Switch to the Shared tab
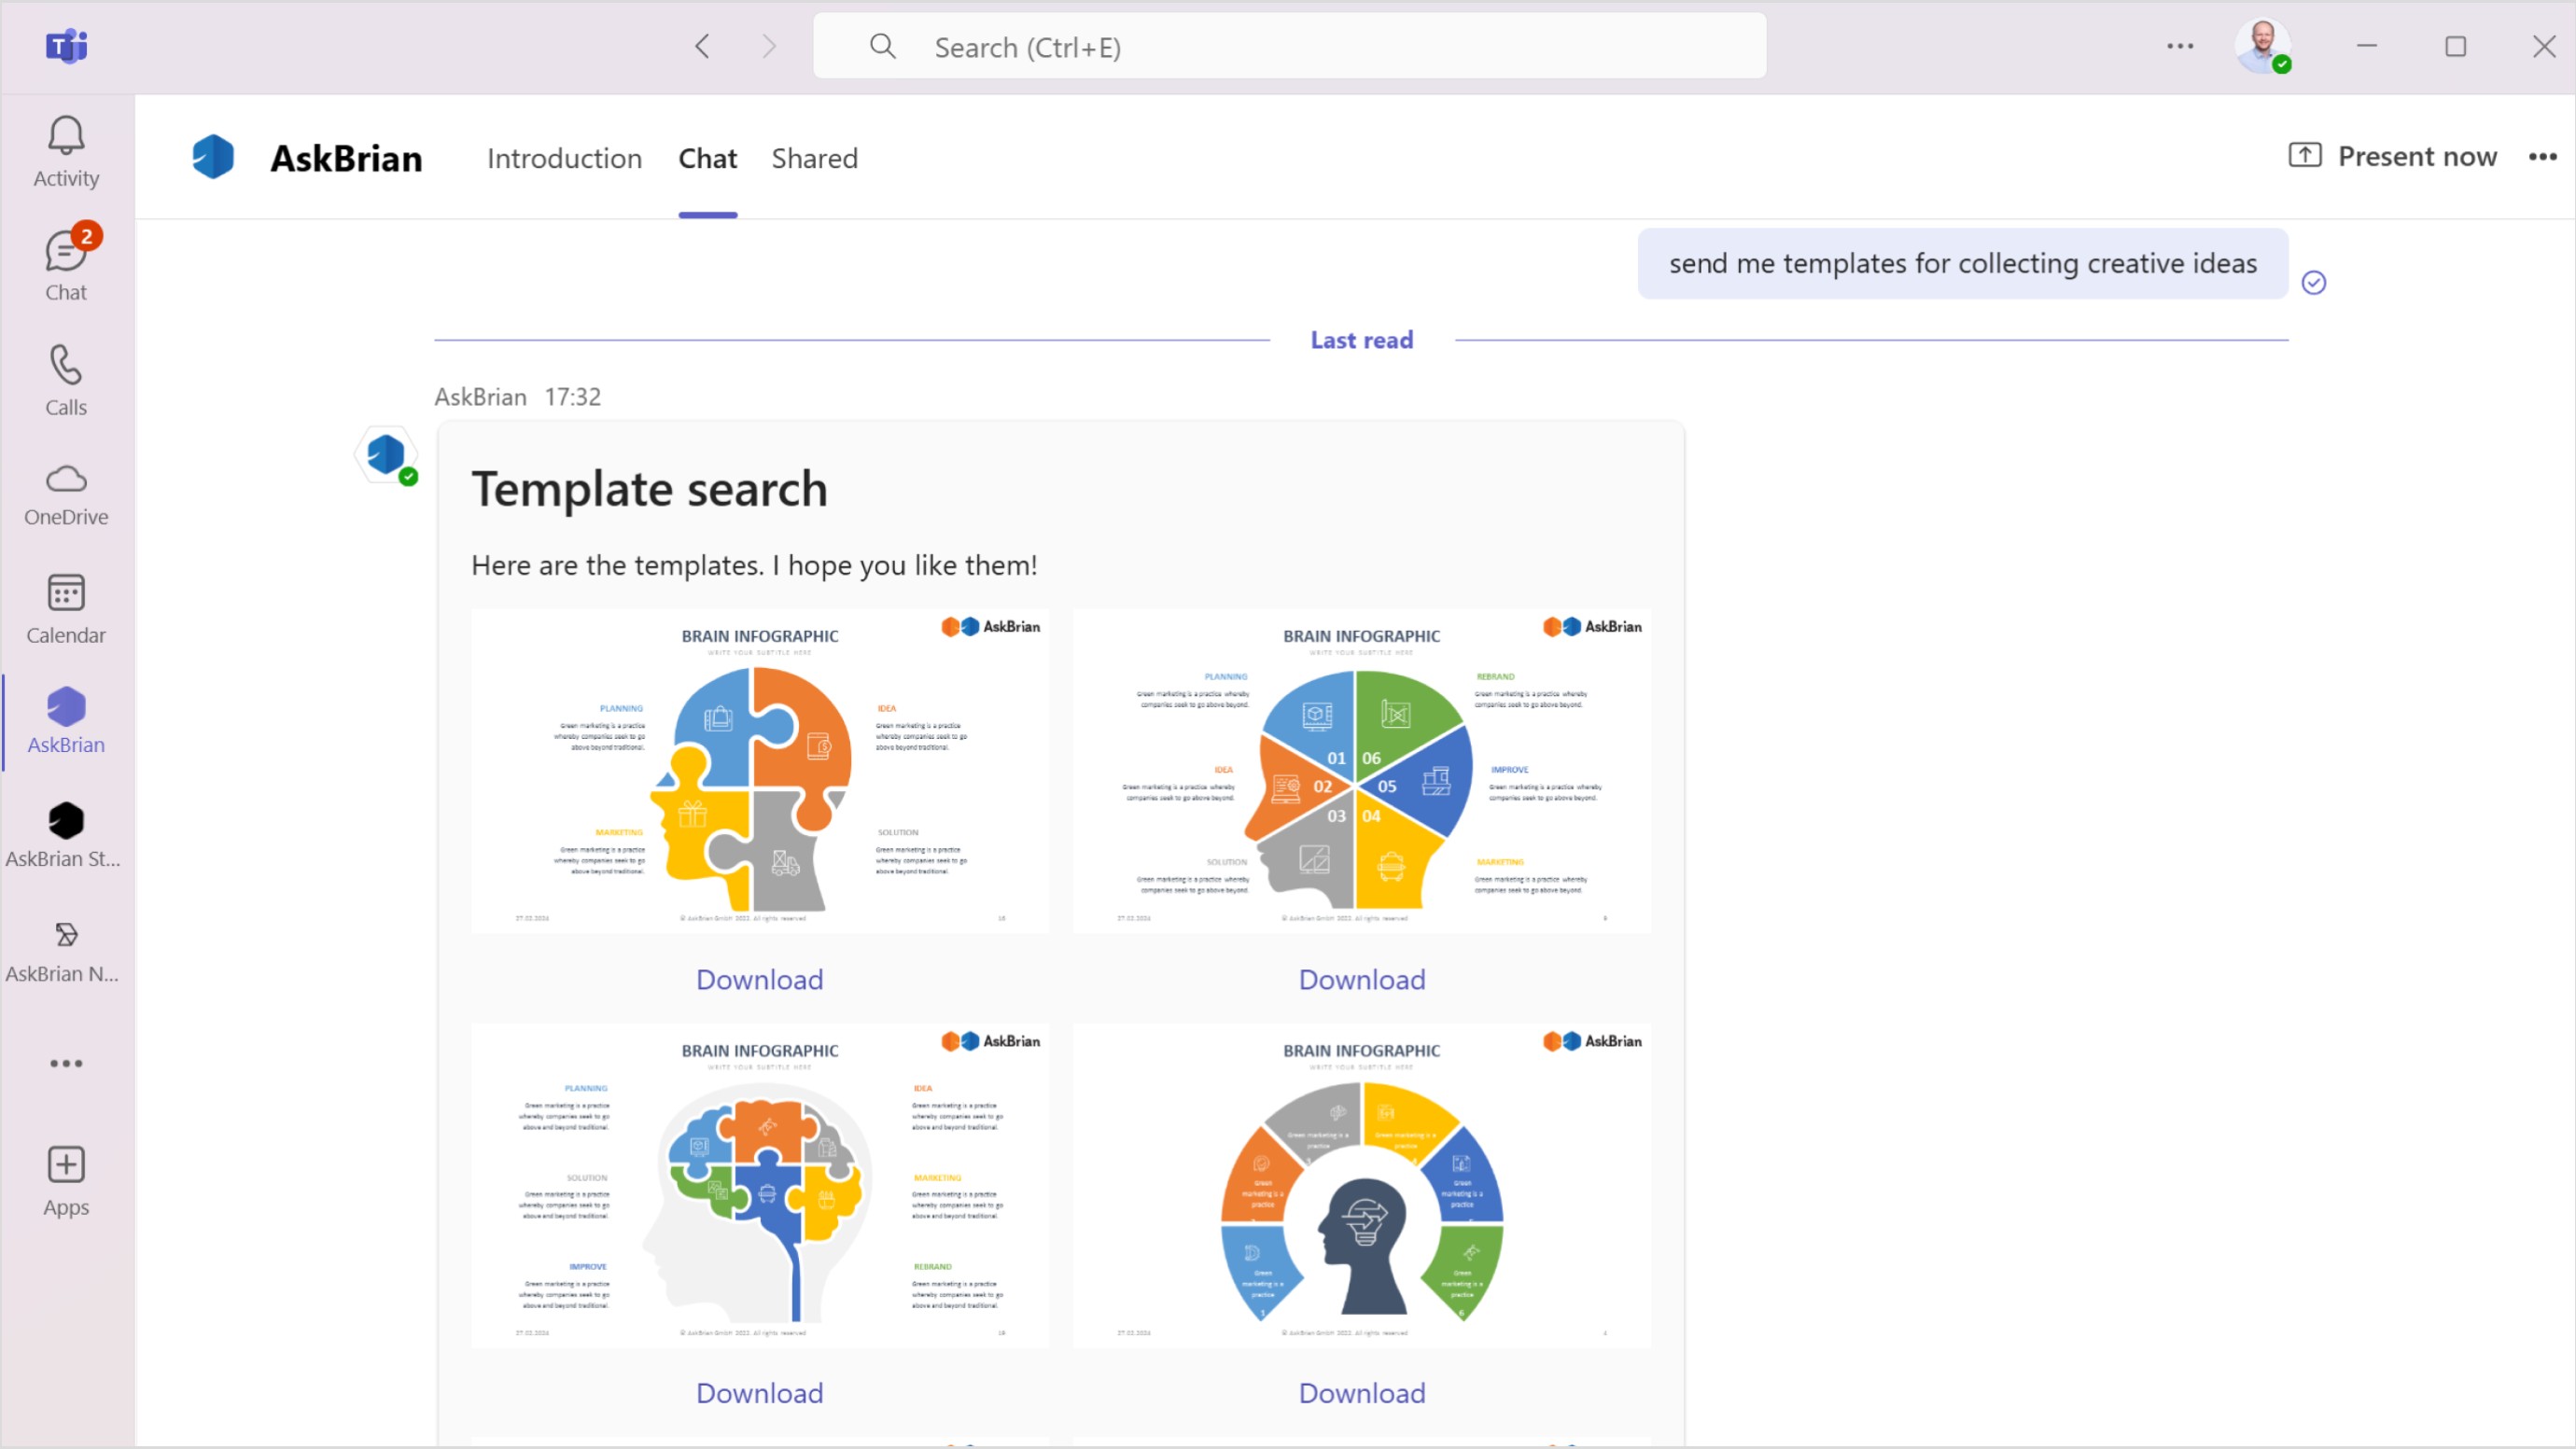Viewport: 2576px width, 1449px height. 814,158
